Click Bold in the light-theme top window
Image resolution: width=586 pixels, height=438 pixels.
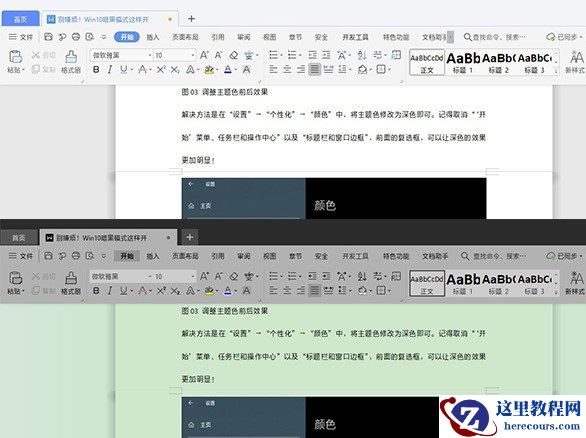96,70
